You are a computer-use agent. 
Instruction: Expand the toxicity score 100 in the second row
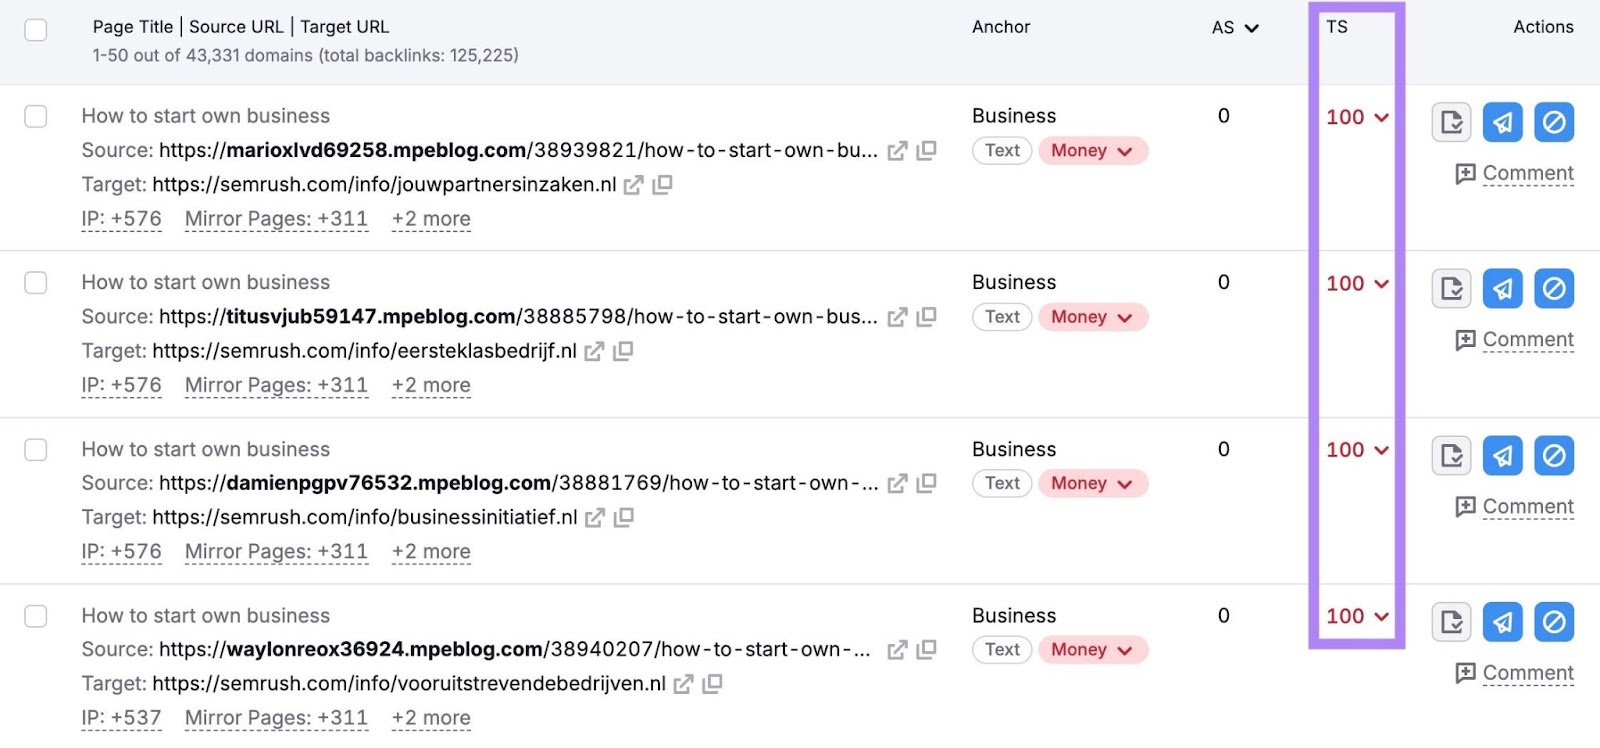tap(1357, 284)
